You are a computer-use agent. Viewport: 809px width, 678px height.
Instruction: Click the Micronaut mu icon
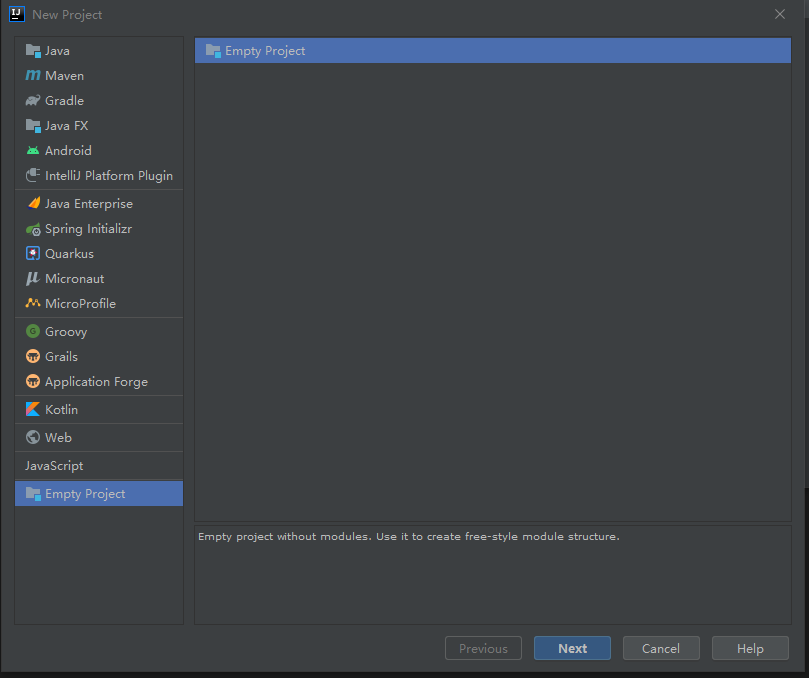click(33, 279)
